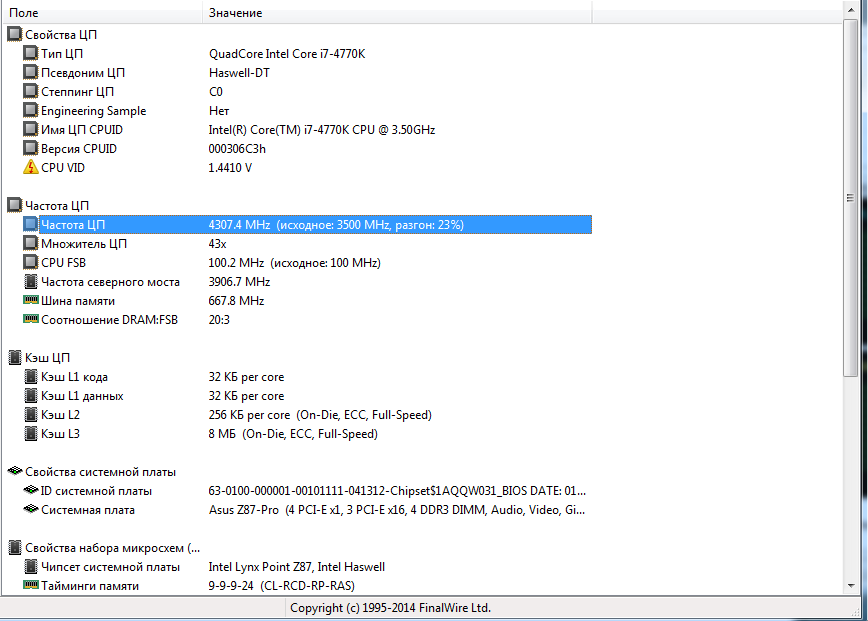This screenshot has width=868, height=621.
Task: Click the Engineering Sample value Нет
Action: (219, 111)
